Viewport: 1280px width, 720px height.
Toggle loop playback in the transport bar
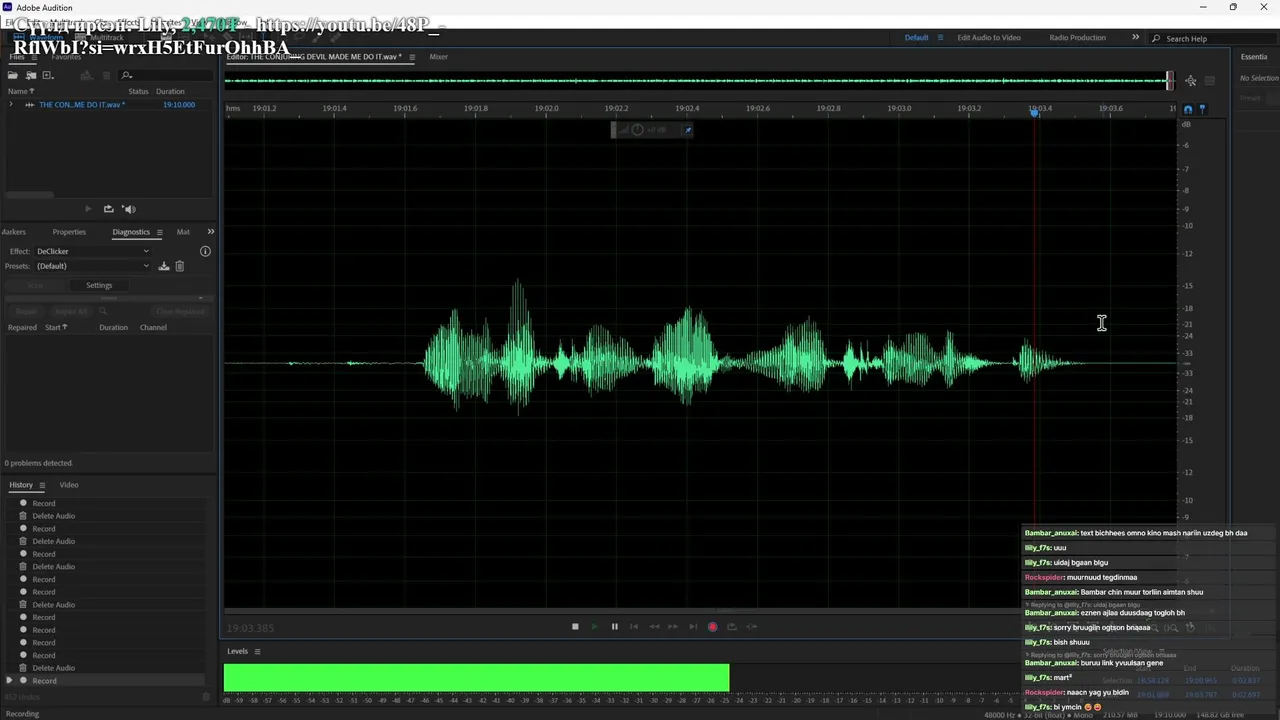pyautogui.click(x=732, y=627)
